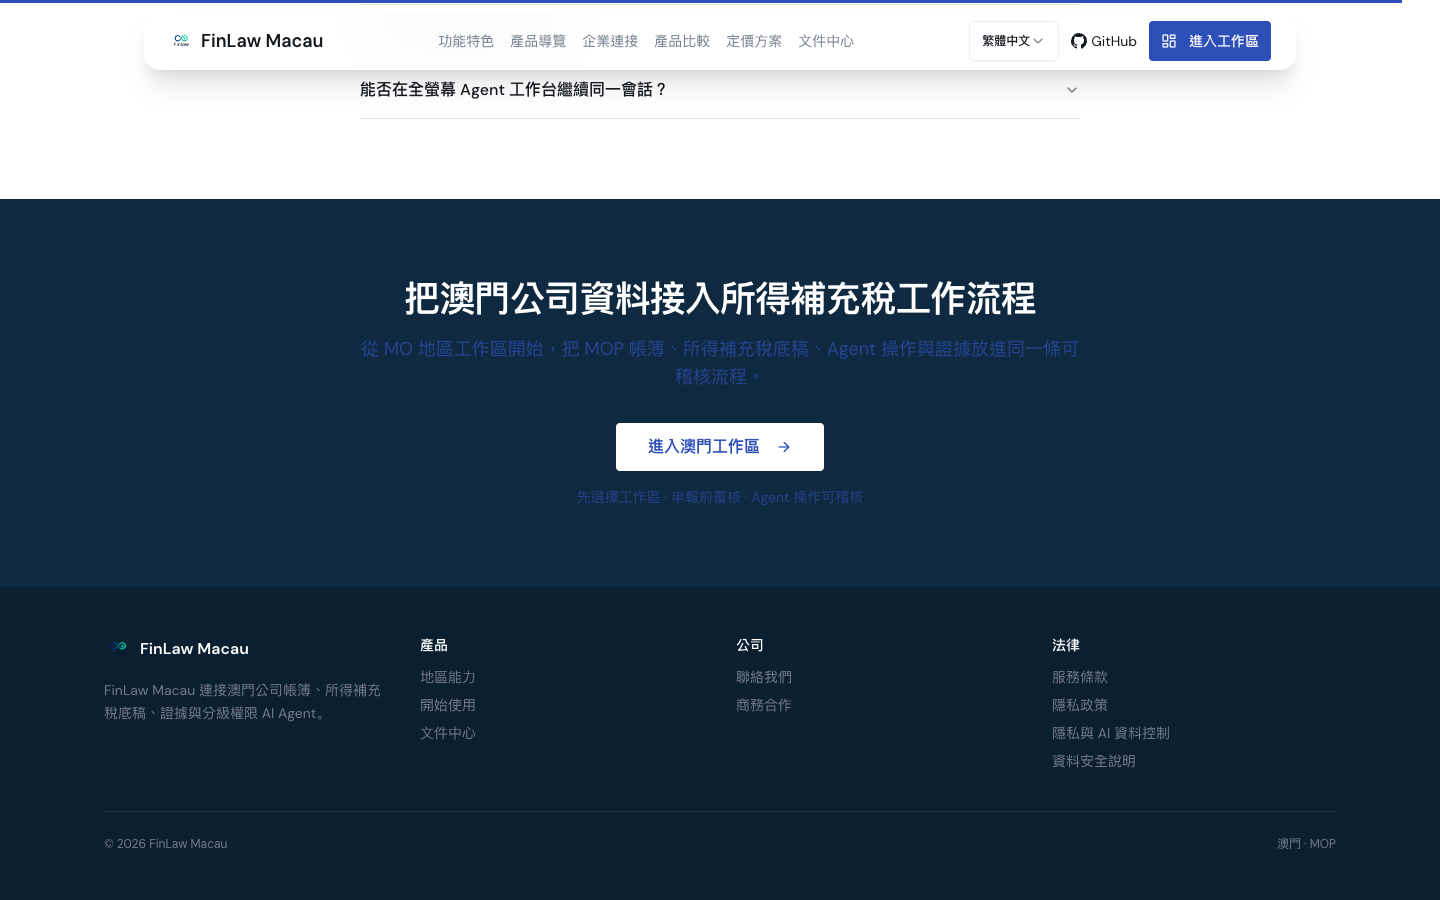Open the GitHub text link in header
The height and width of the screenshot is (900, 1440).
tap(1114, 41)
